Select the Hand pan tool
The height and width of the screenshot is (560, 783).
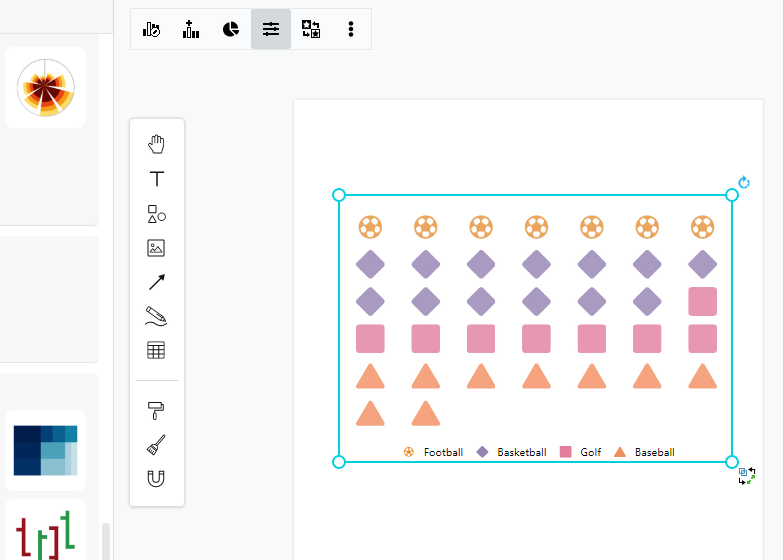156,145
